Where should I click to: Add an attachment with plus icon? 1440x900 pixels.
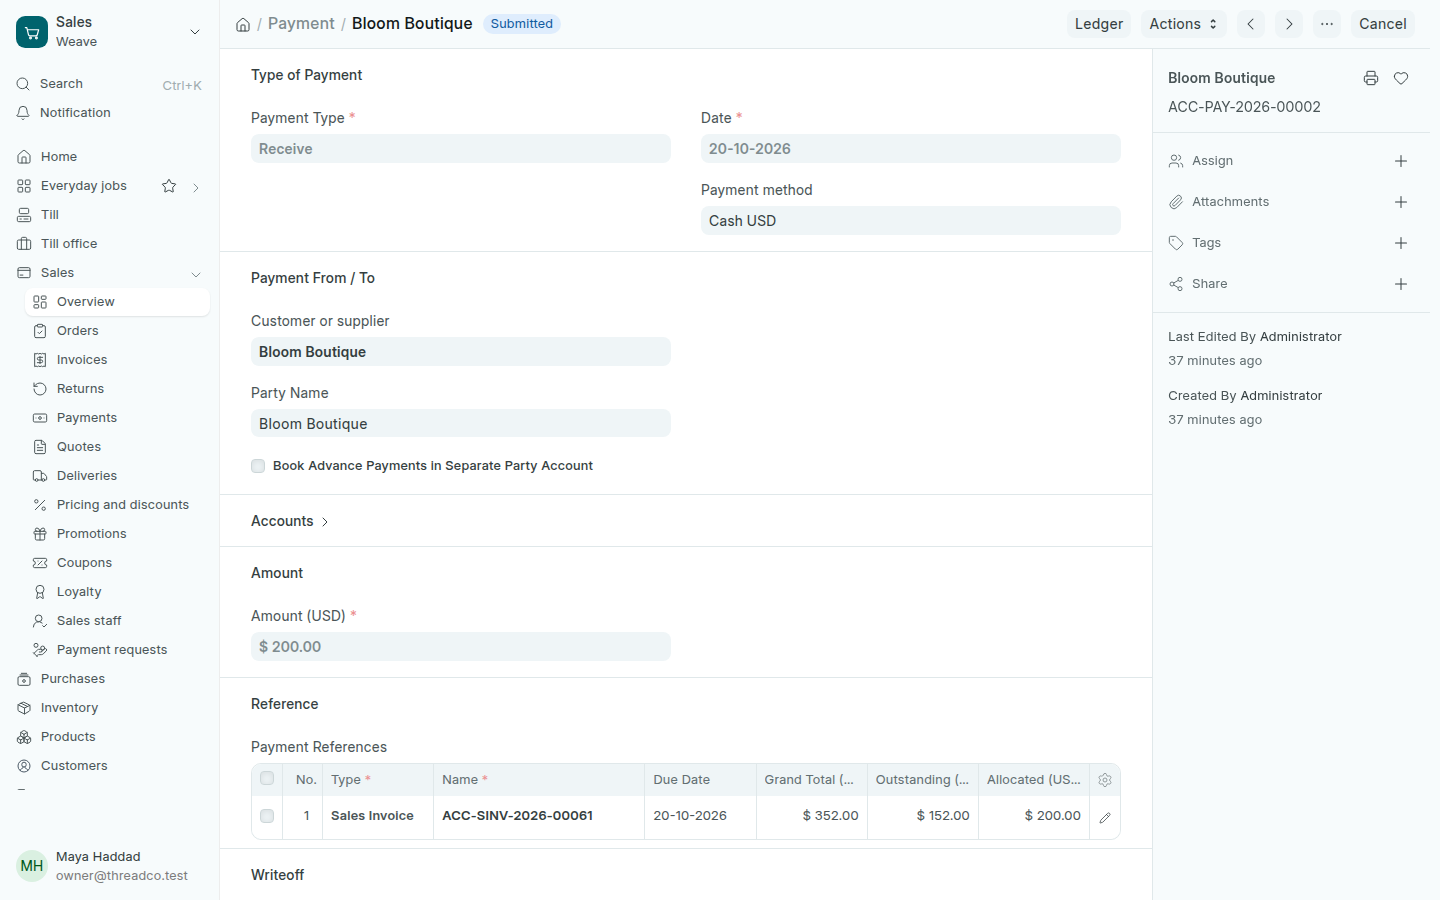point(1401,202)
